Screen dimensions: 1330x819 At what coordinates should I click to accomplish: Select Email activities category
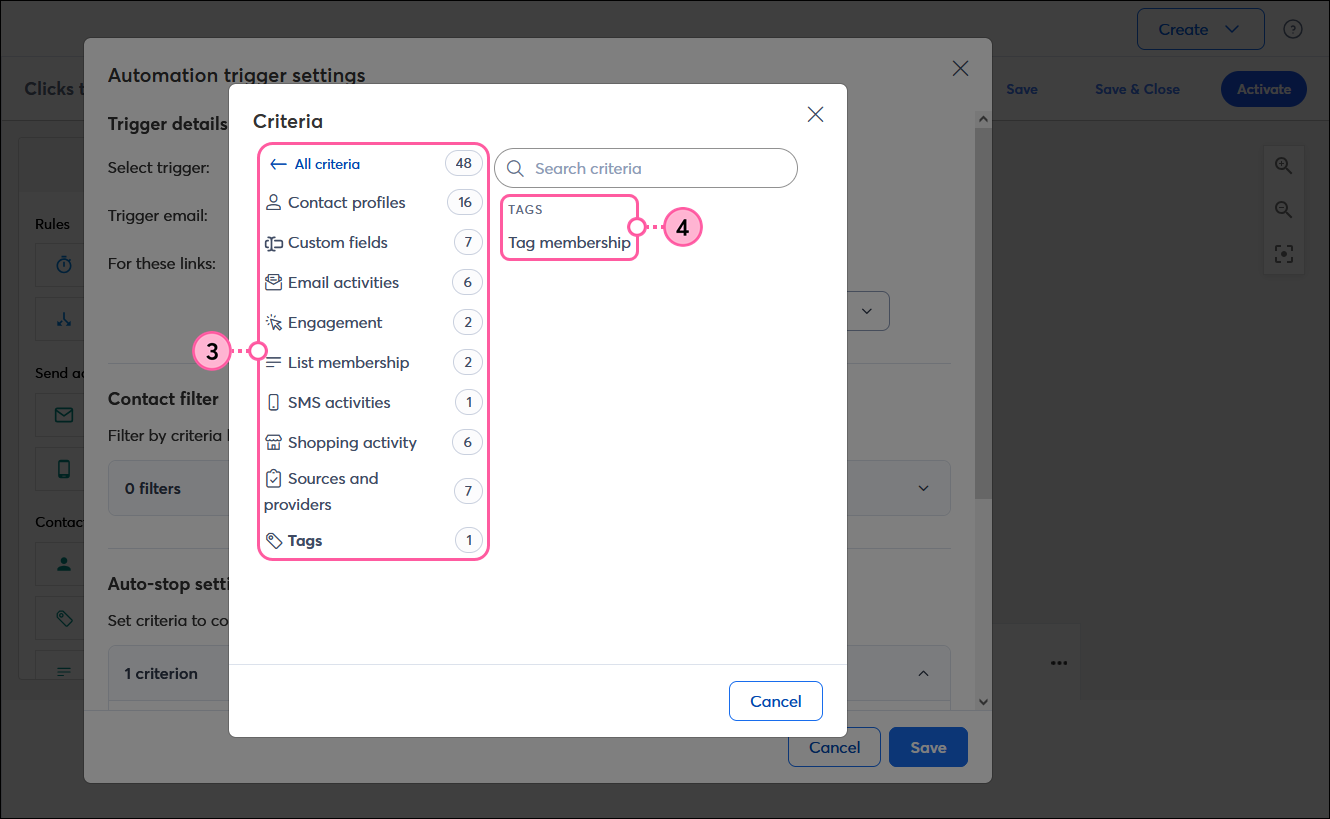tap(374, 282)
